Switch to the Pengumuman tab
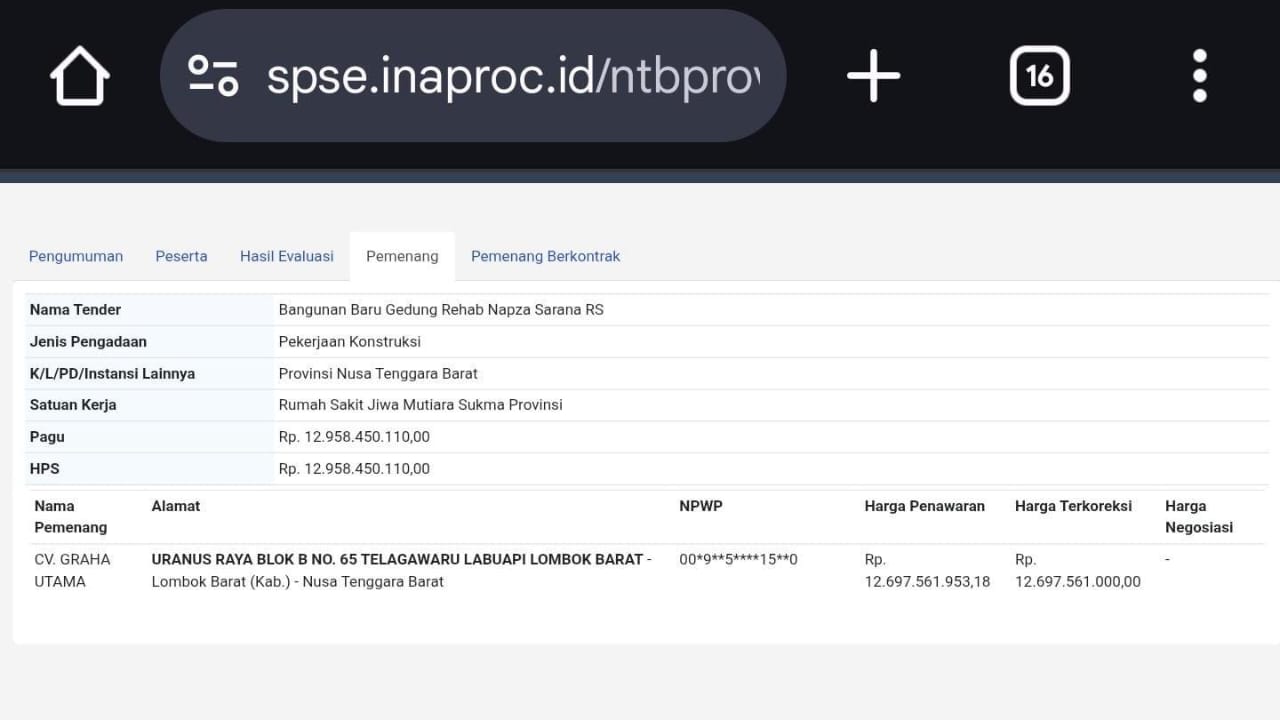 tap(76, 256)
